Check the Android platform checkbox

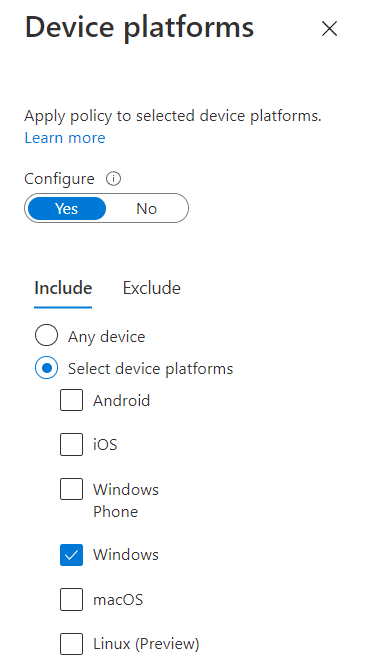(71, 400)
